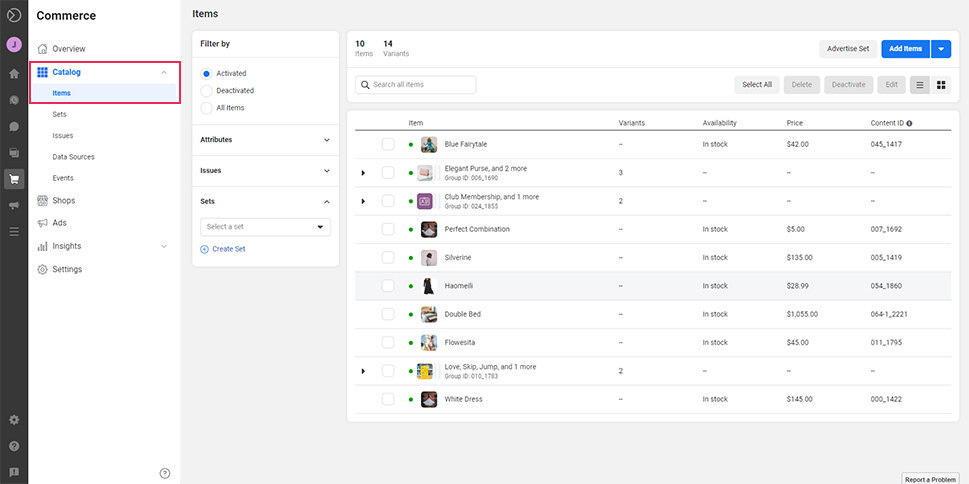Collapse the Catalog menu chevron
The width and height of the screenshot is (969, 484).
pyautogui.click(x=164, y=72)
